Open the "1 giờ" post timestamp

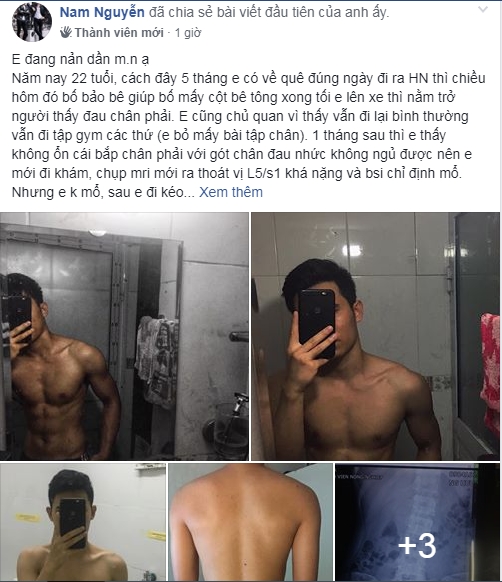pos(188,33)
